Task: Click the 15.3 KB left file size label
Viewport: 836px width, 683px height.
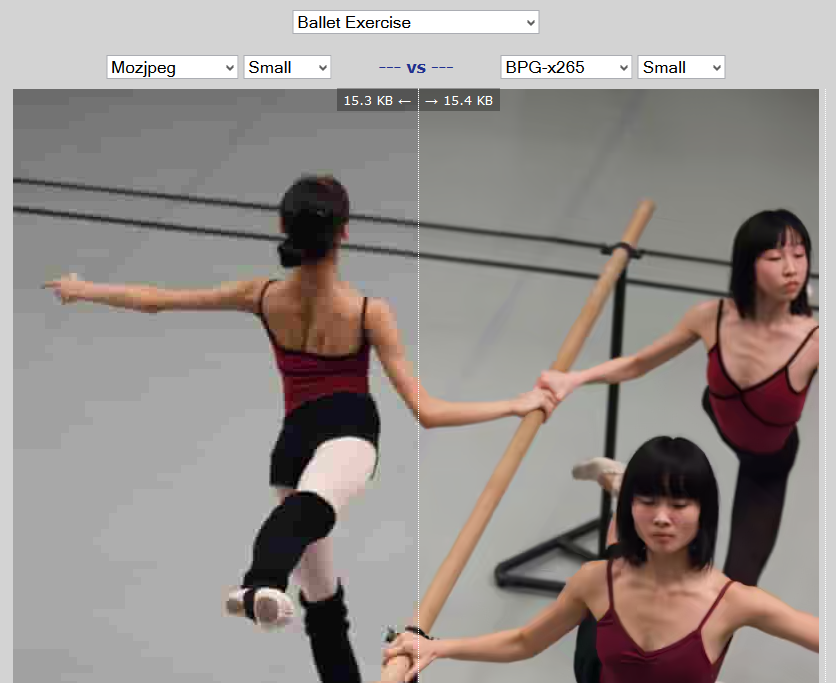Action: (377, 100)
